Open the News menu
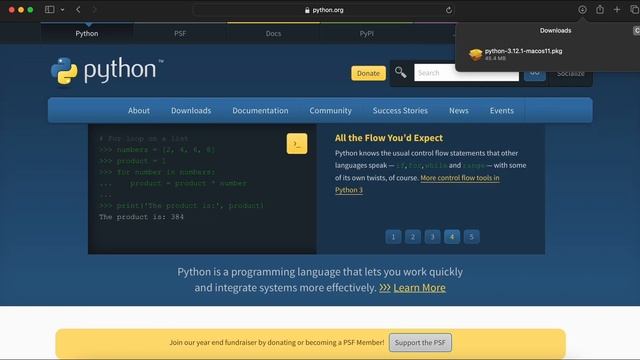The image size is (640, 360). [459, 111]
